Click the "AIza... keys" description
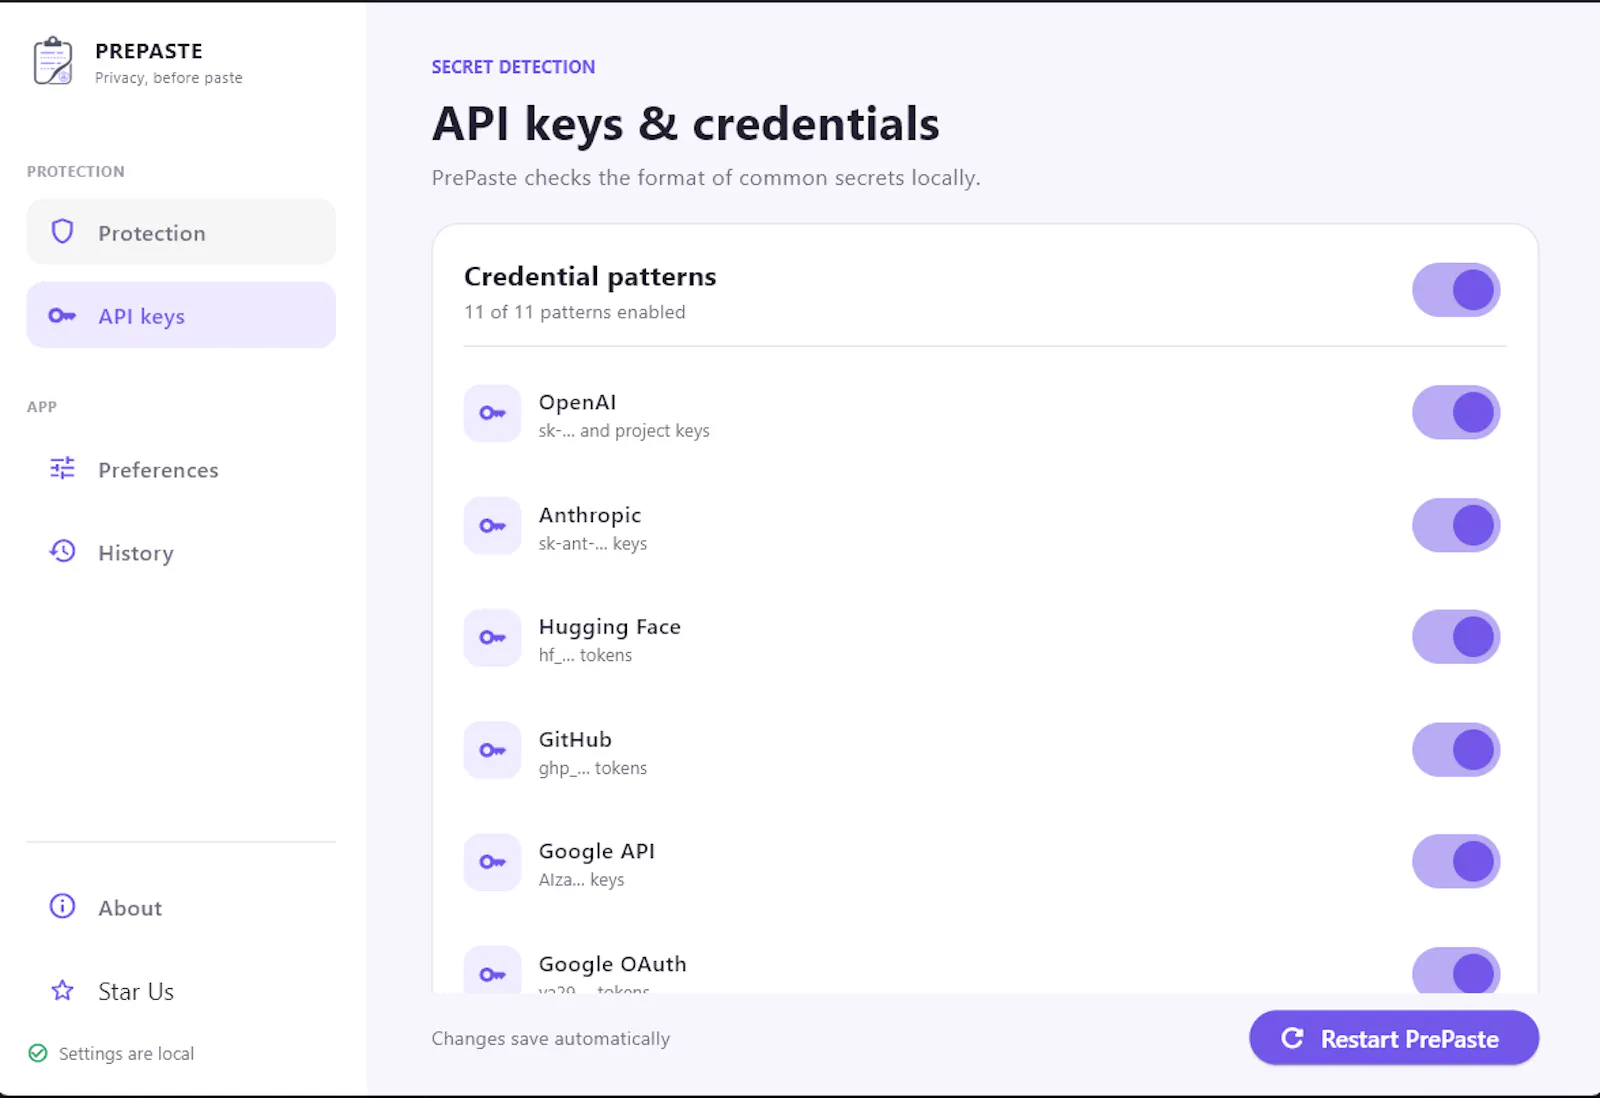Screen dimensions: 1600x1098 coord(581,880)
